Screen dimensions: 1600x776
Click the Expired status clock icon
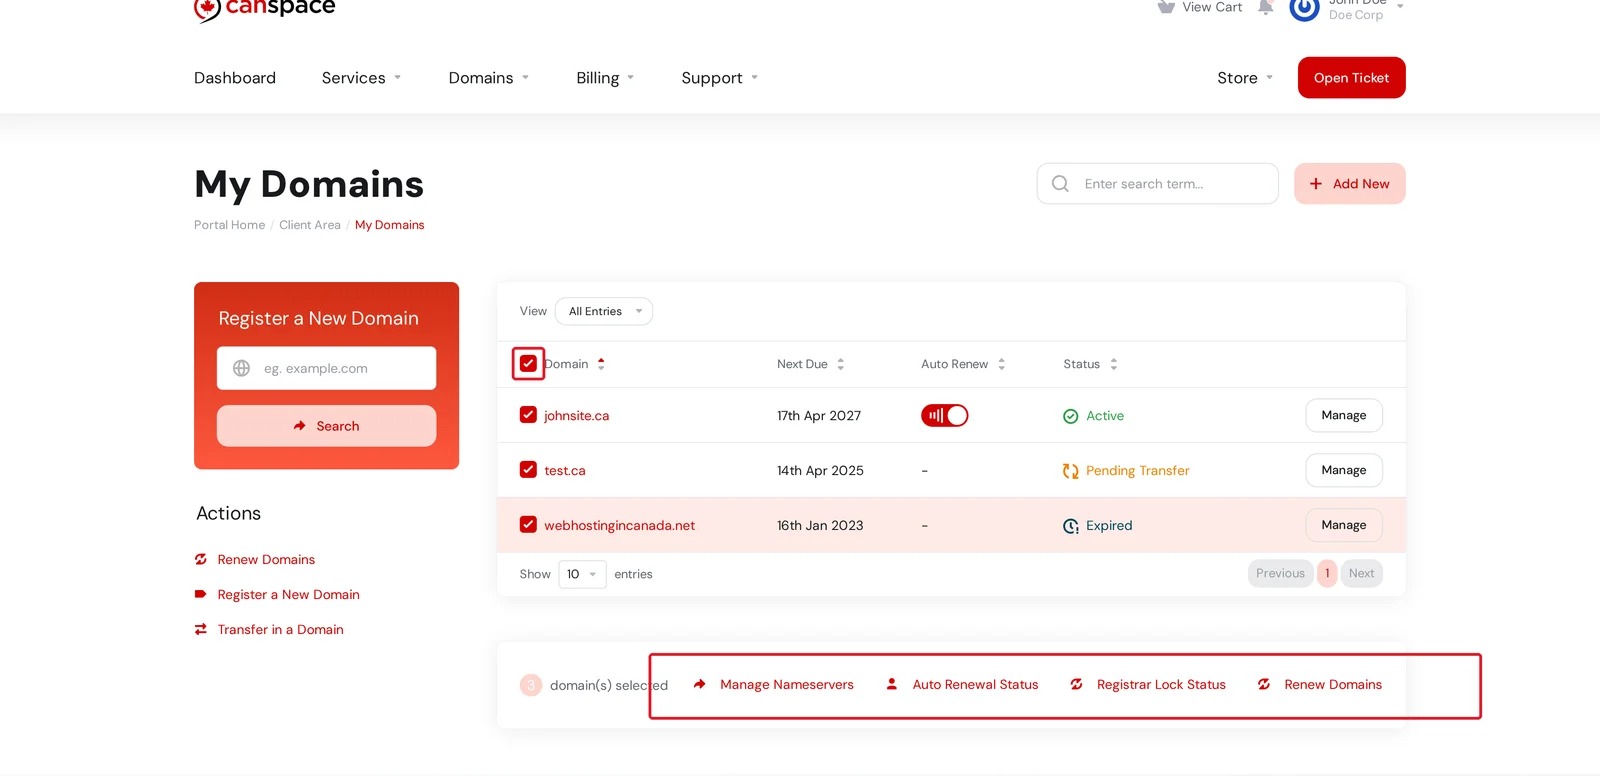coord(1071,526)
